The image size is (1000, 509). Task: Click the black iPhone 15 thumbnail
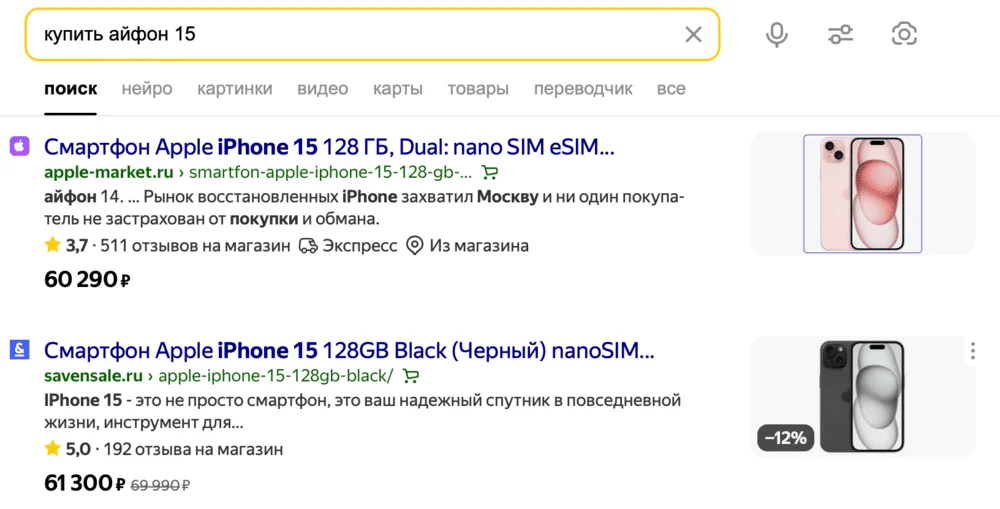[862, 396]
